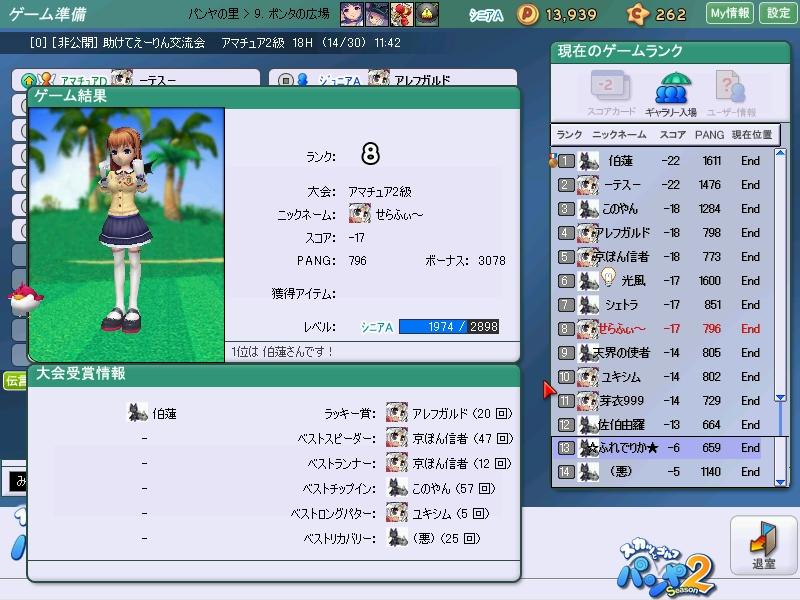Click ベストリカバリー winner (悪) (25 回)
The width and height of the screenshot is (800, 600).
(x=433, y=538)
